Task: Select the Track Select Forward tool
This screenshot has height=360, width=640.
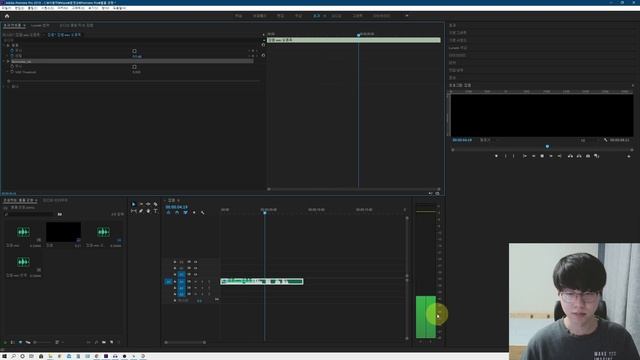Action: pyautogui.click(x=141, y=204)
